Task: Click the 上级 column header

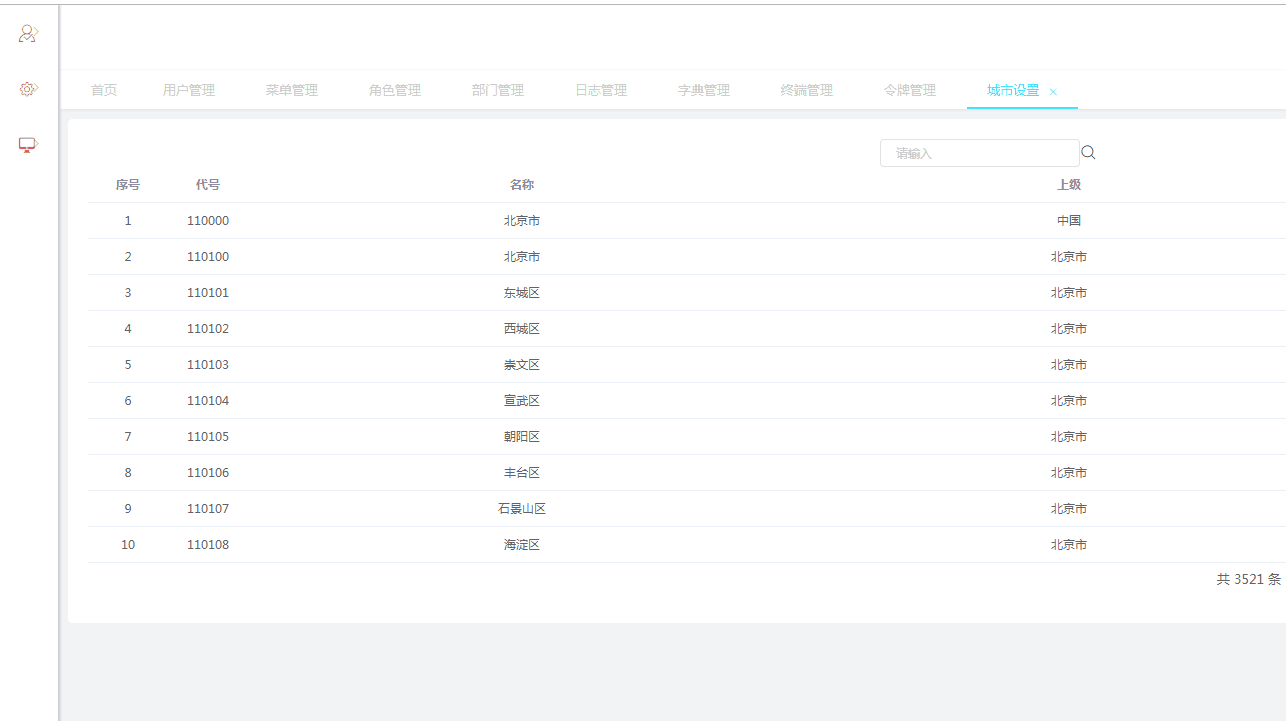Action: (1069, 185)
